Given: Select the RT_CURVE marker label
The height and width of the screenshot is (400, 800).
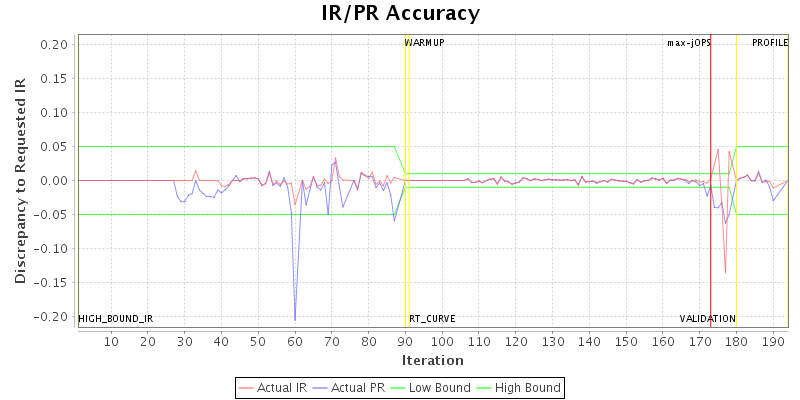Looking at the screenshot, I should click(x=432, y=319).
